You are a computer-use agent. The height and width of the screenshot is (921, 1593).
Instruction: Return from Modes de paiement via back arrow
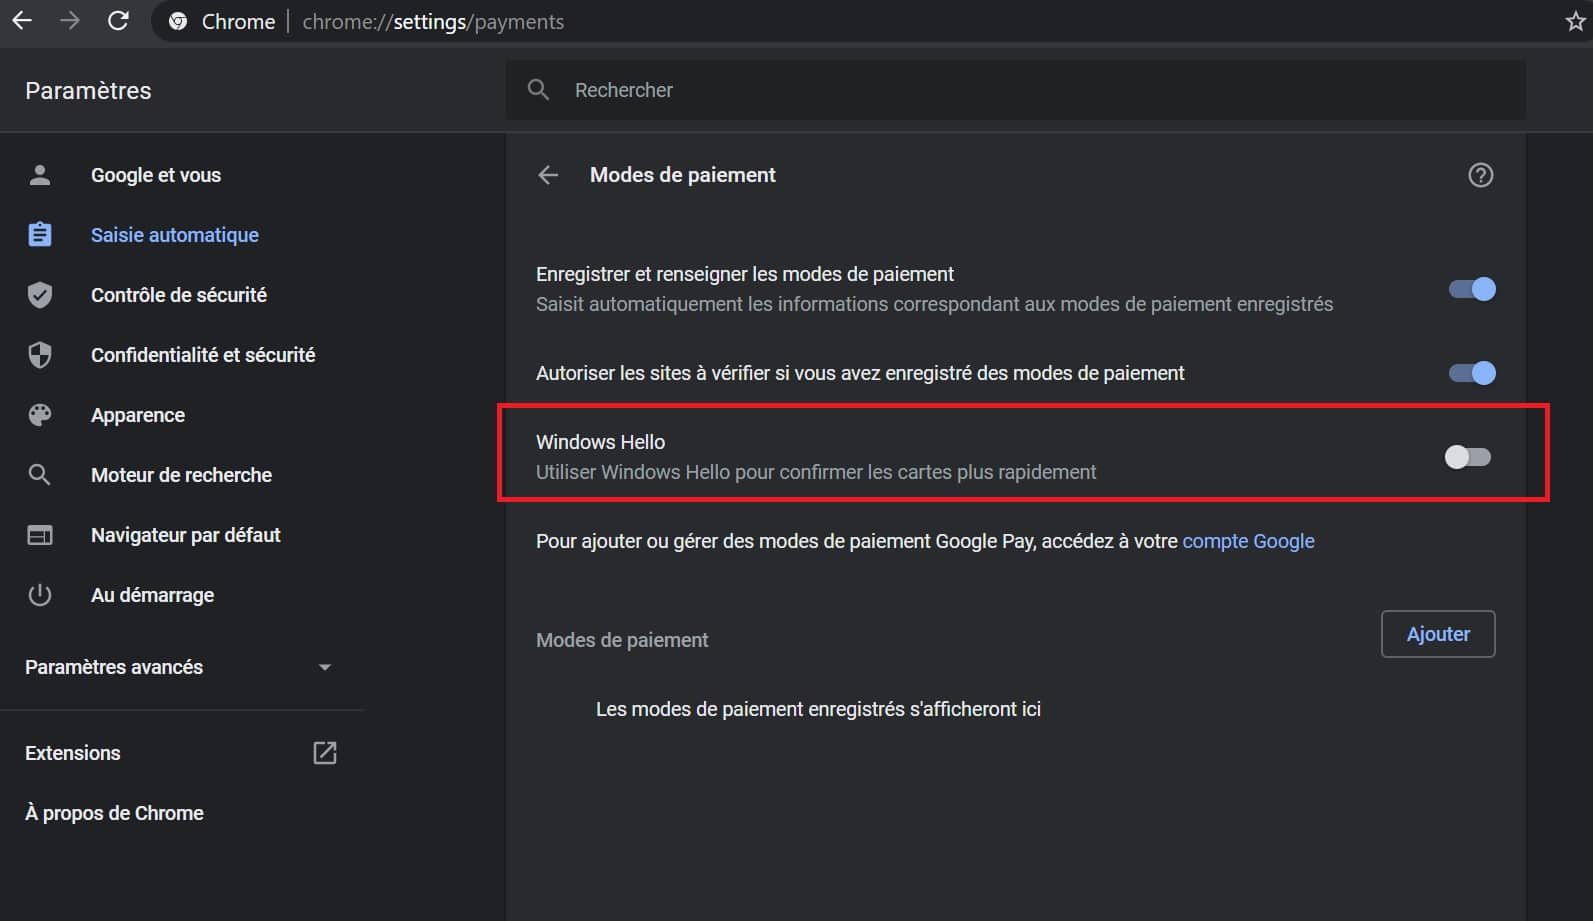(548, 175)
